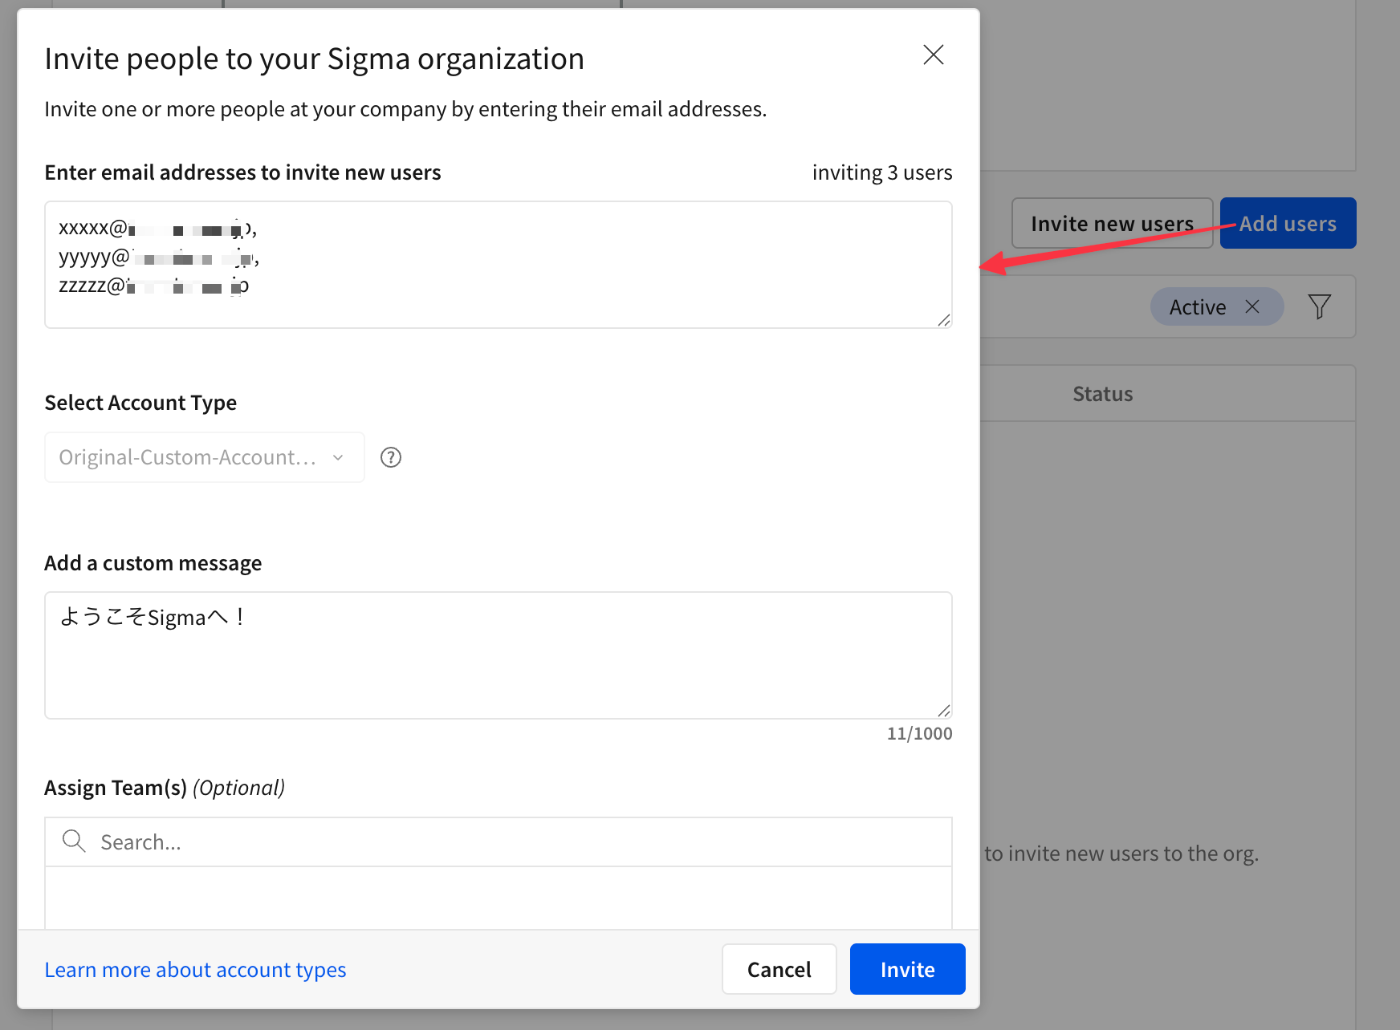Click the 'Add a custom message' label
The width and height of the screenshot is (1400, 1030).
[153, 563]
